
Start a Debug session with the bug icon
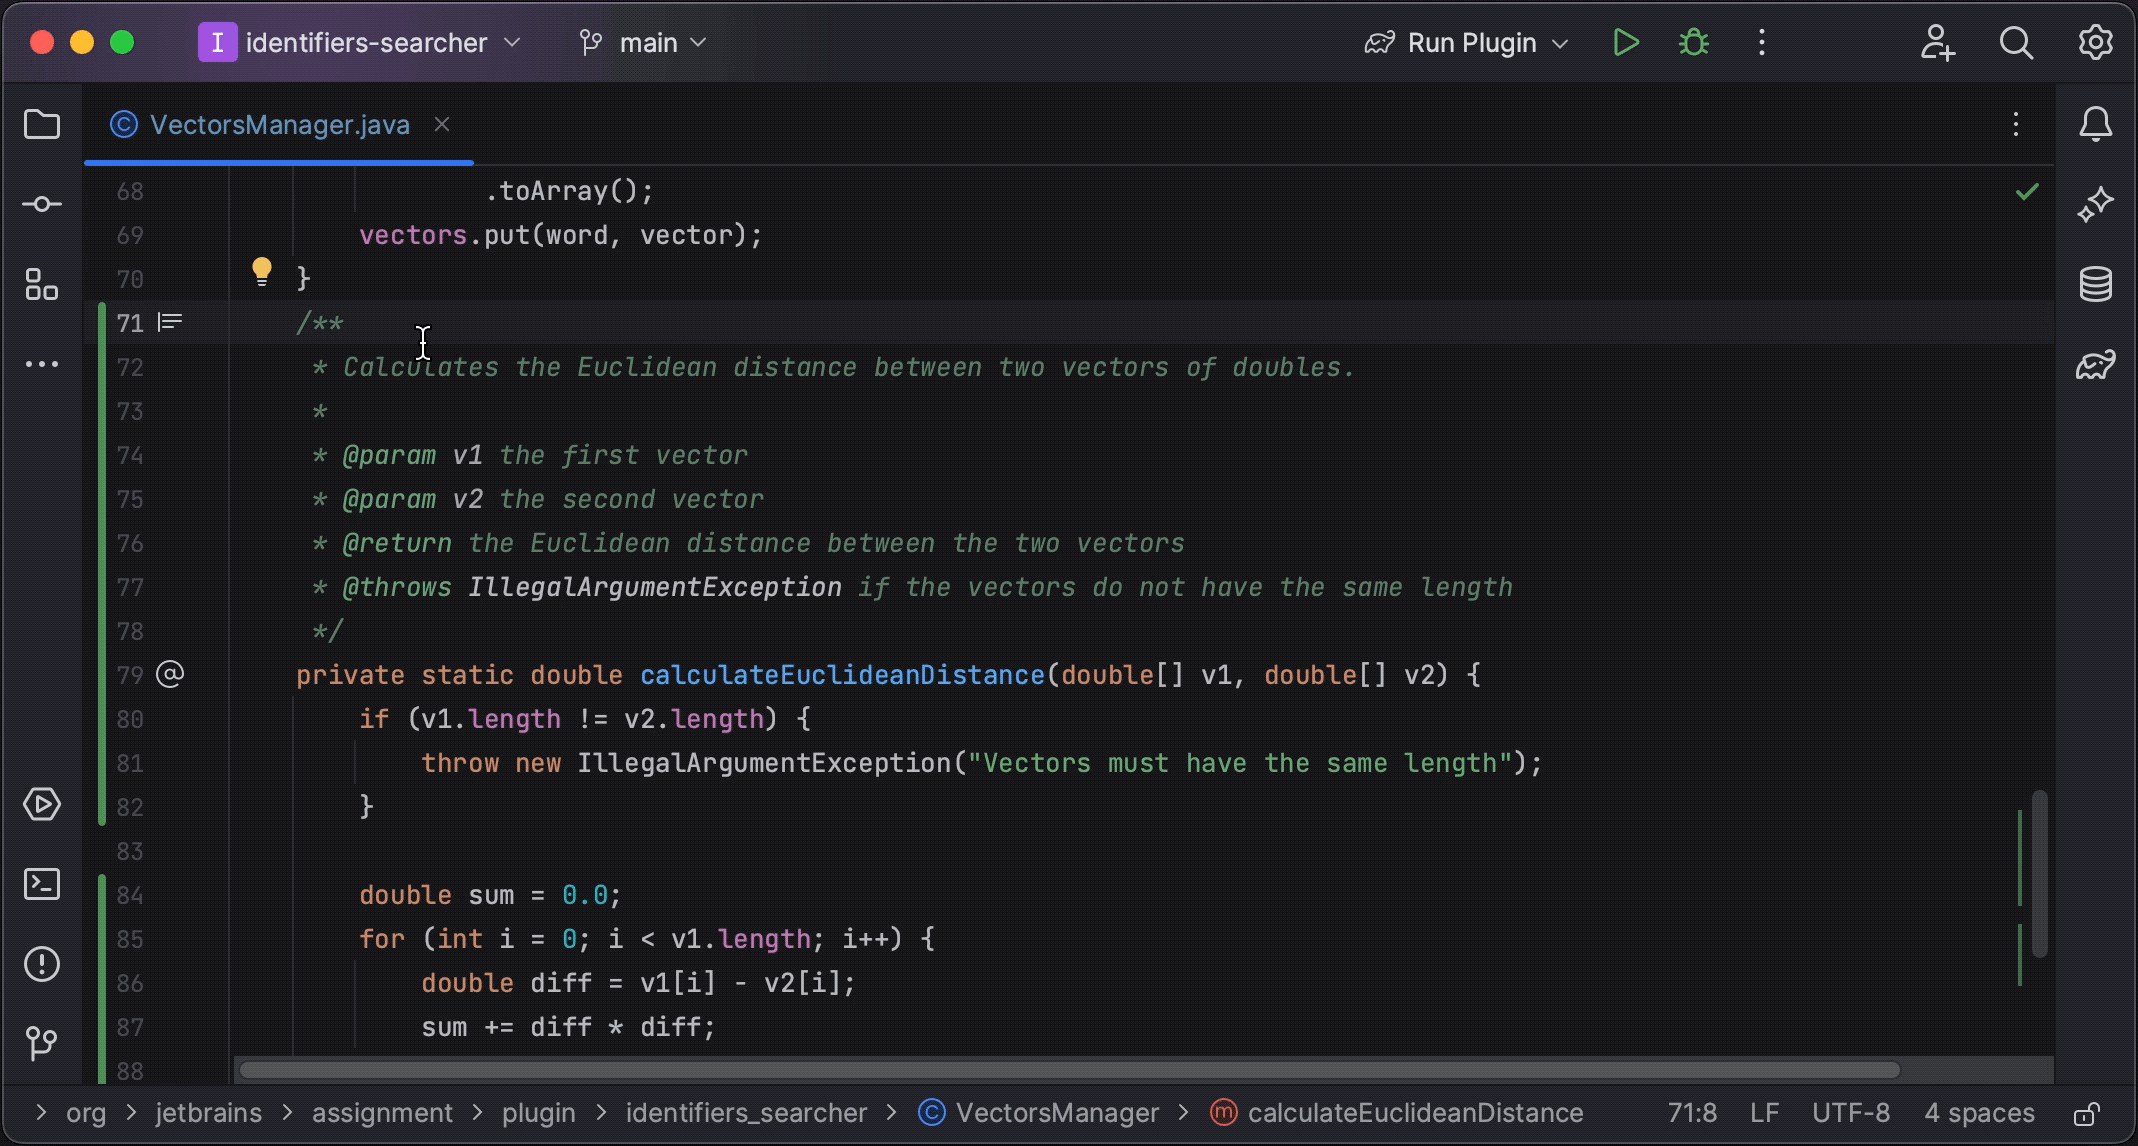pos(1693,42)
